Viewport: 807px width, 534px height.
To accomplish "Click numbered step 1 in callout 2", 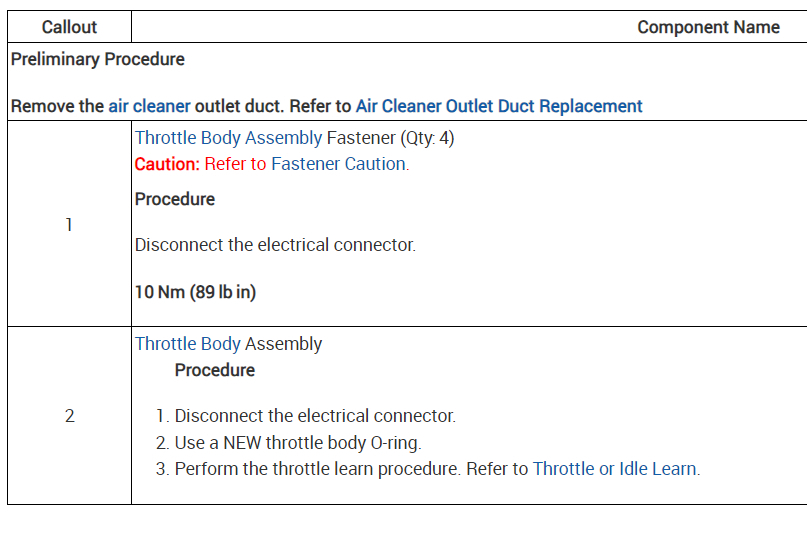I will pyautogui.click(x=314, y=416).
